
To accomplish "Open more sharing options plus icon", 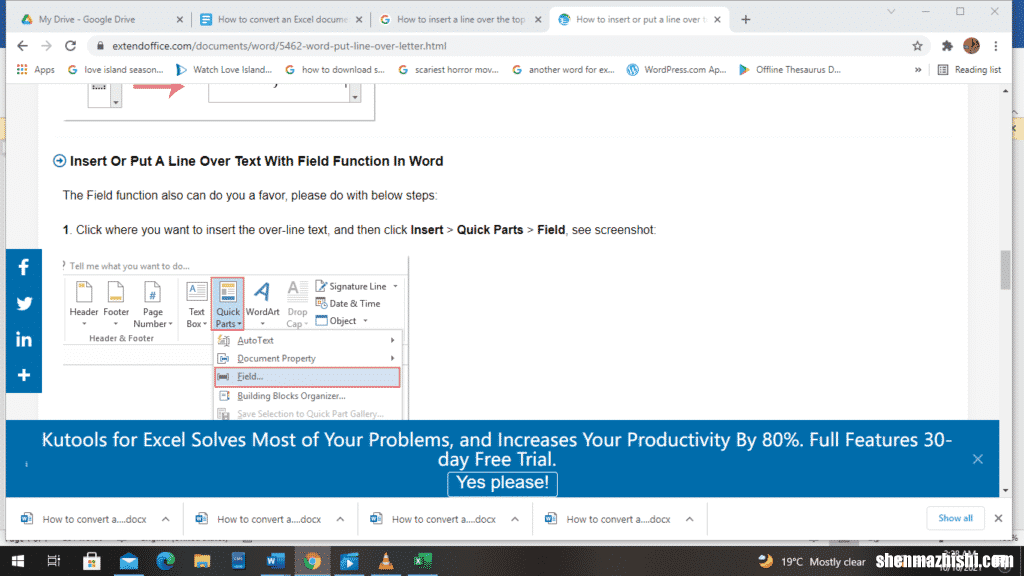I will 24,376.
